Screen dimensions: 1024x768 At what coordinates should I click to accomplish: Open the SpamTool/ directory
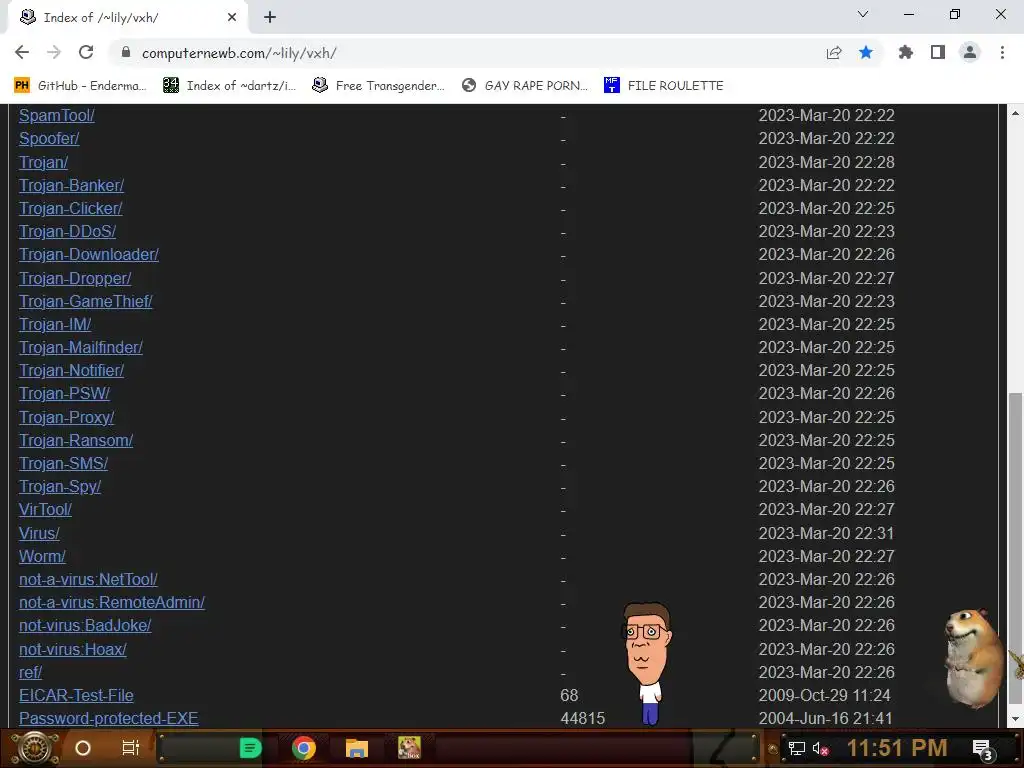pos(57,116)
